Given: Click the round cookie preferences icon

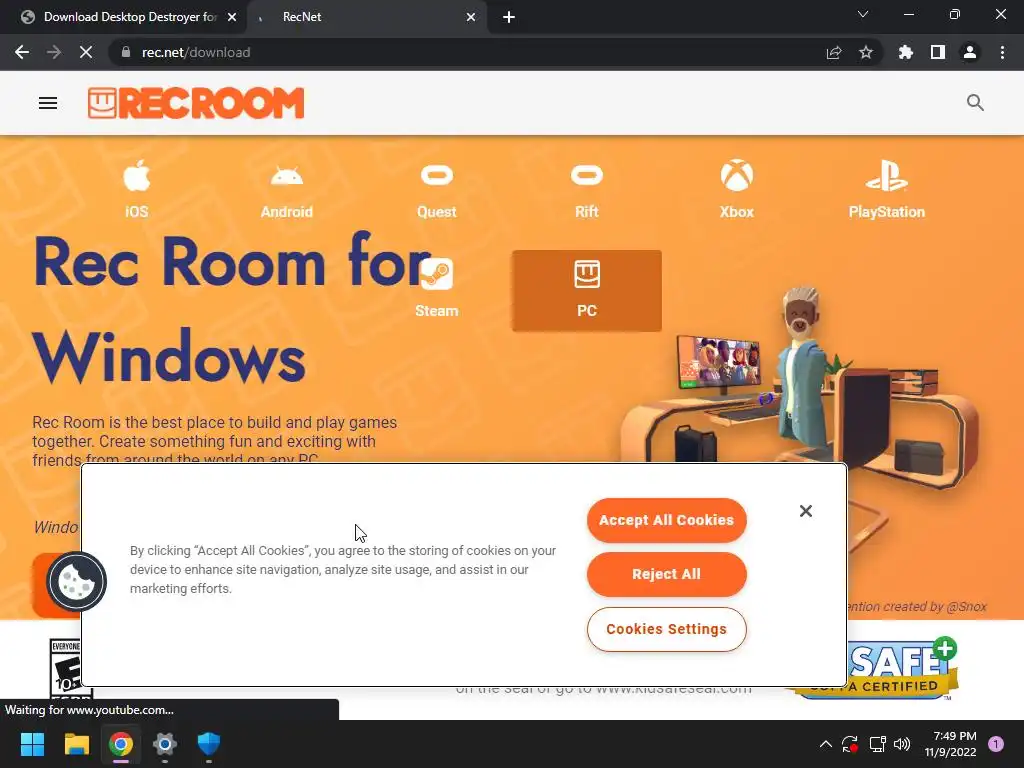Looking at the screenshot, I should point(76,582).
